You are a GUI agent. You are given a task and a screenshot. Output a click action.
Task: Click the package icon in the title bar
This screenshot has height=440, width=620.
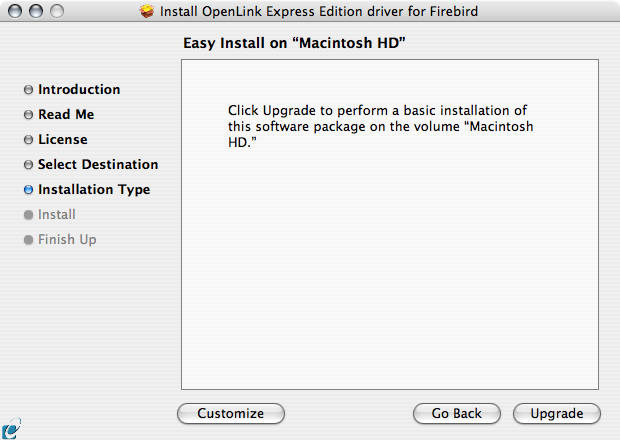(x=149, y=11)
